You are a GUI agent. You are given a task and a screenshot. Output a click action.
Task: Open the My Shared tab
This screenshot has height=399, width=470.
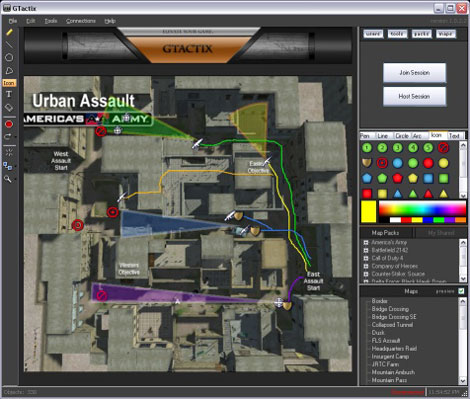[441, 233]
